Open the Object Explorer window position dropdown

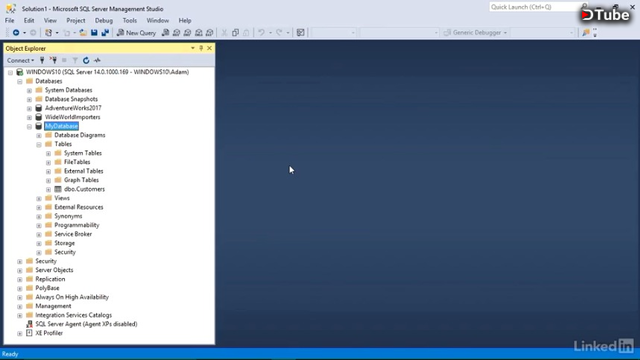tap(193, 48)
